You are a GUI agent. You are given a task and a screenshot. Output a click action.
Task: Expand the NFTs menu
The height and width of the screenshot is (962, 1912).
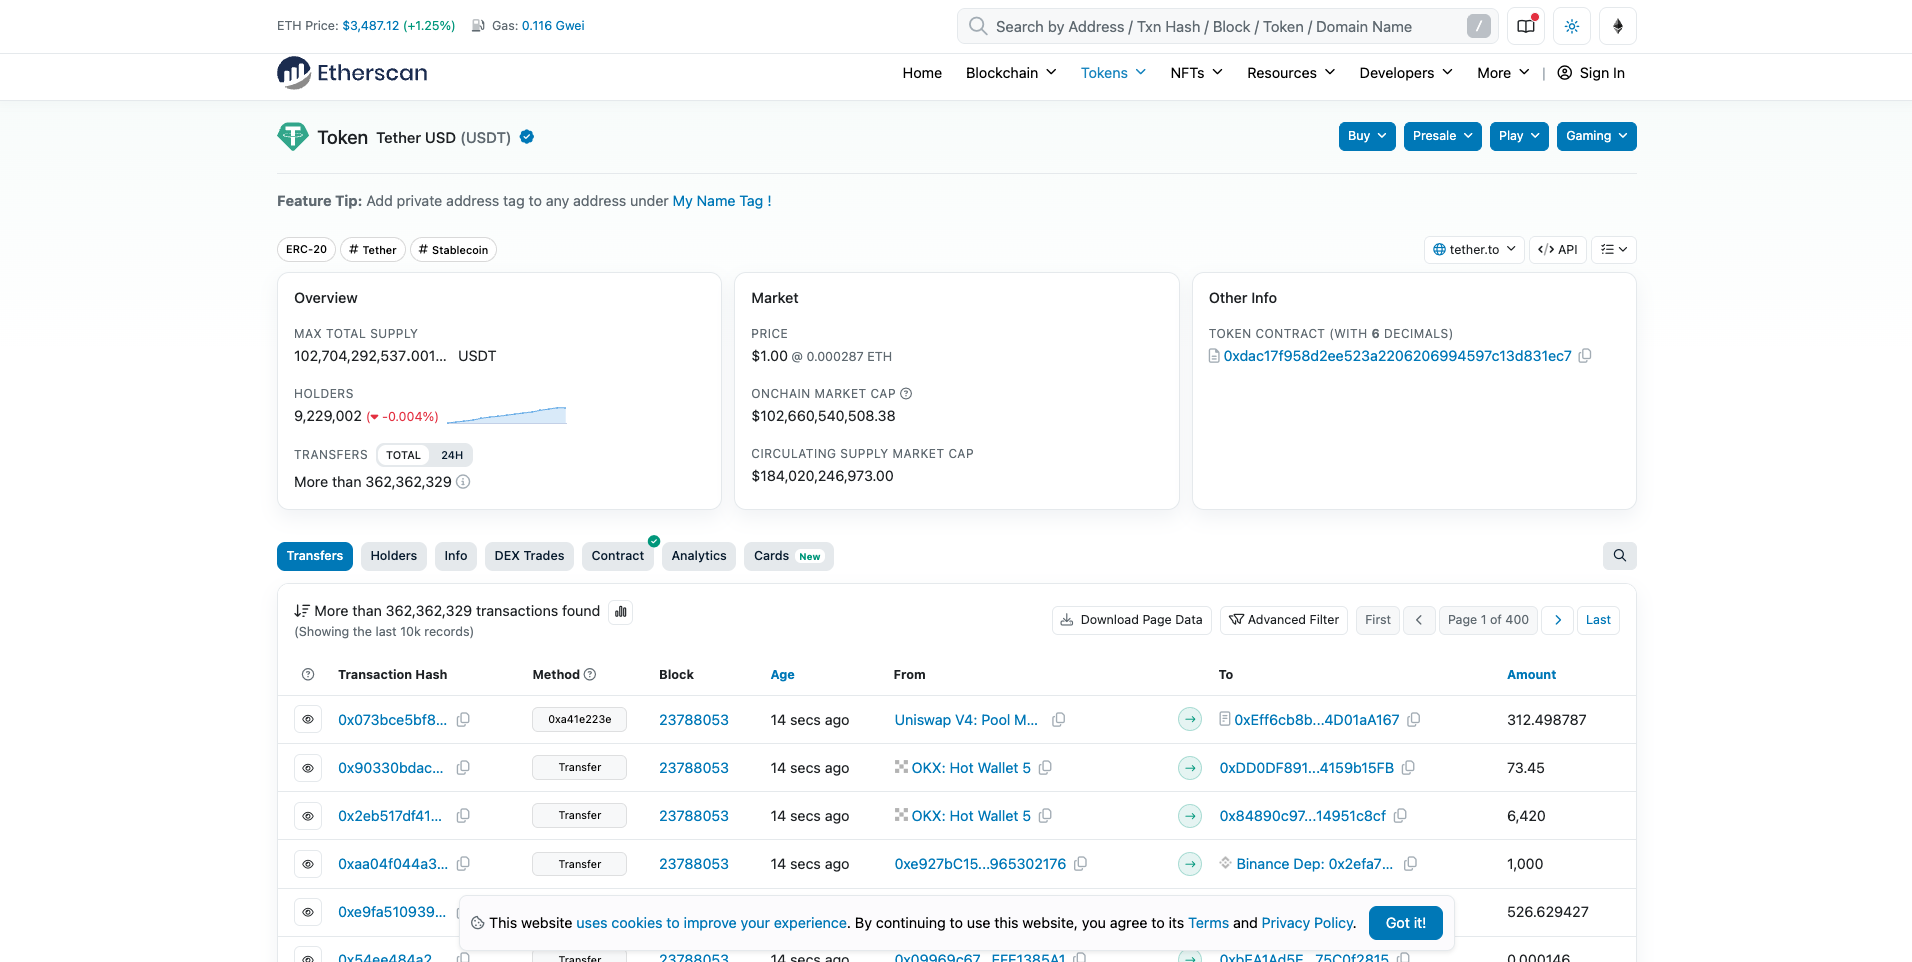1196,73
